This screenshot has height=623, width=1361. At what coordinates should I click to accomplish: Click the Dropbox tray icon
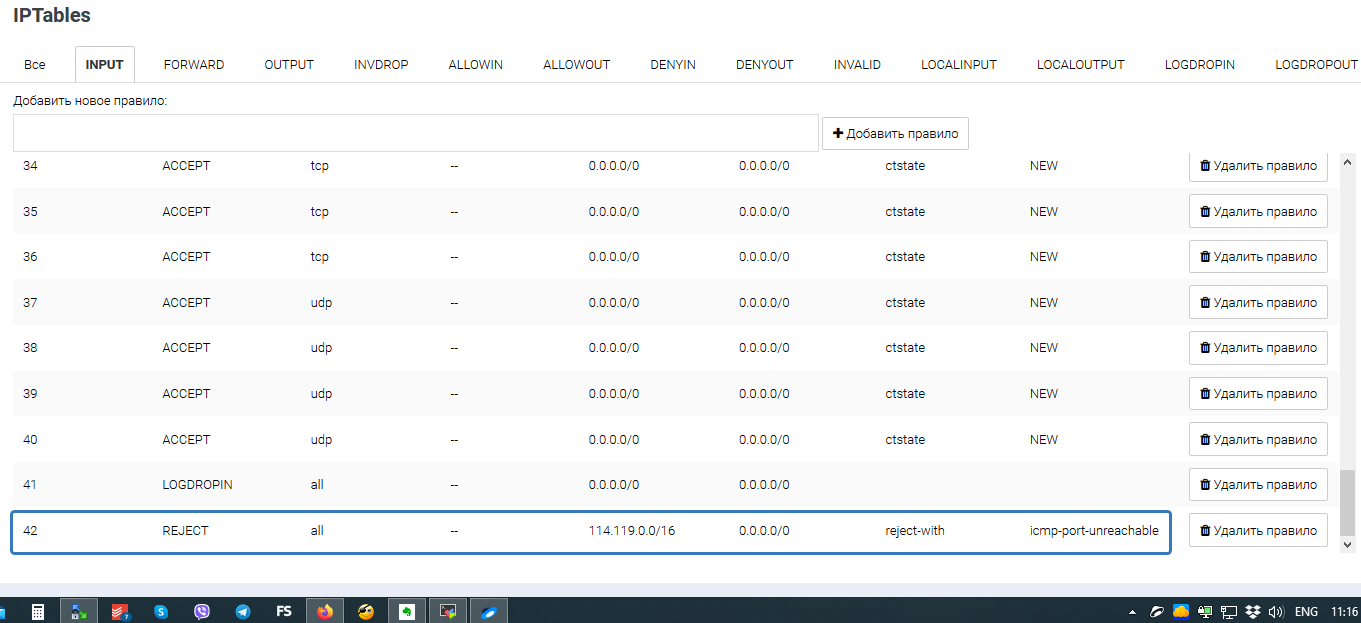1254,611
